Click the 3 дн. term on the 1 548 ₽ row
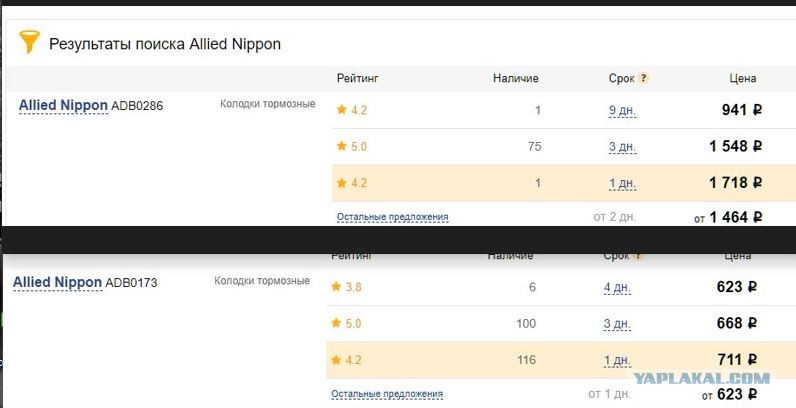 click(623, 147)
